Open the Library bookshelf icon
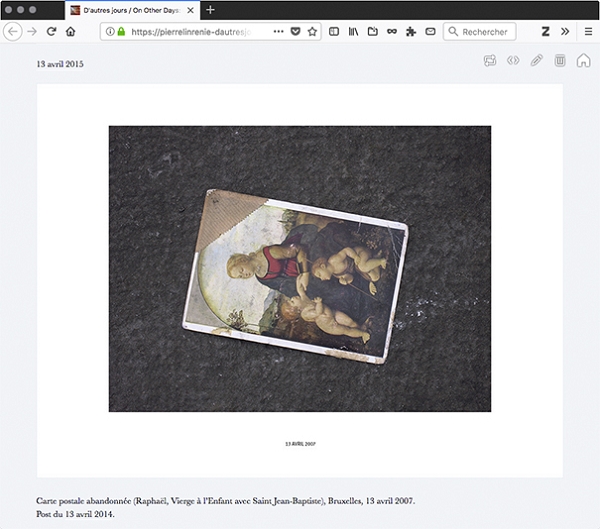 click(x=353, y=31)
